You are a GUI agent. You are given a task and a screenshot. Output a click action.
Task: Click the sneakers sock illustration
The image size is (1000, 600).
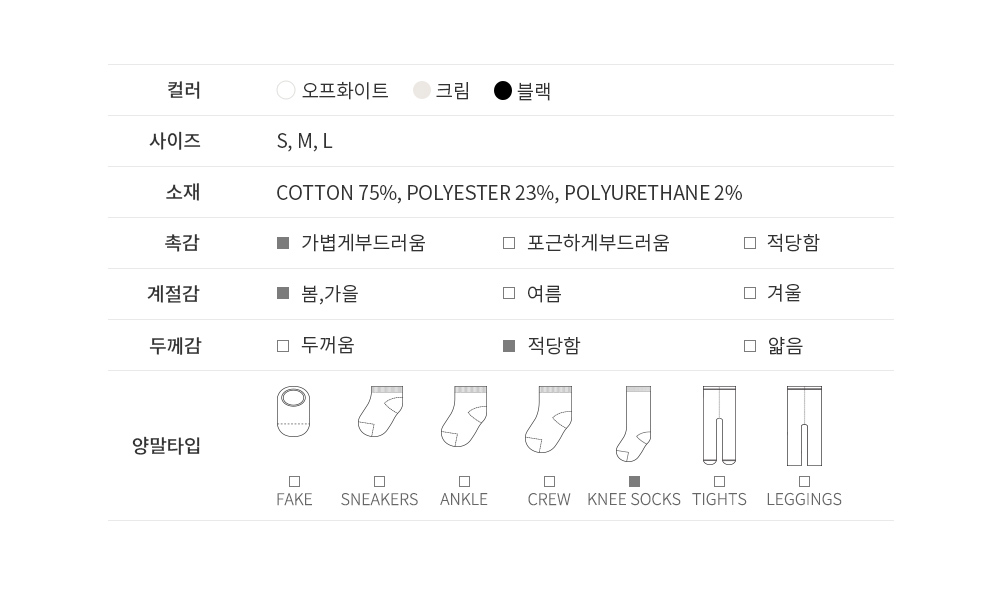coord(380,412)
